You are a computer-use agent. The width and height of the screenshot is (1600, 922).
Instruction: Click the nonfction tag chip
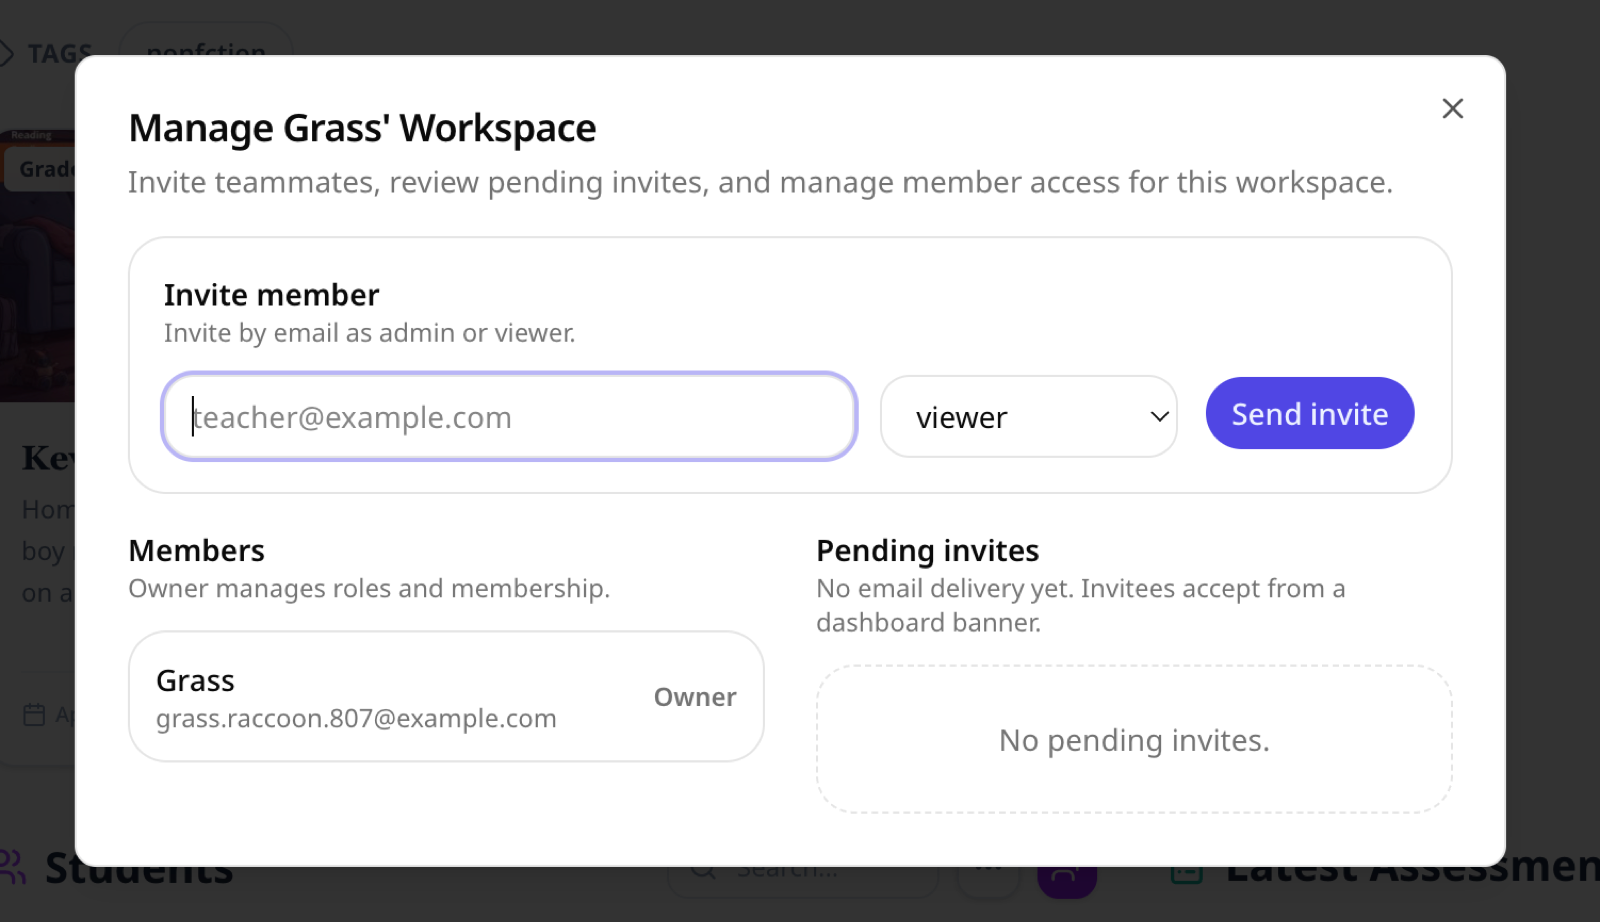point(205,51)
